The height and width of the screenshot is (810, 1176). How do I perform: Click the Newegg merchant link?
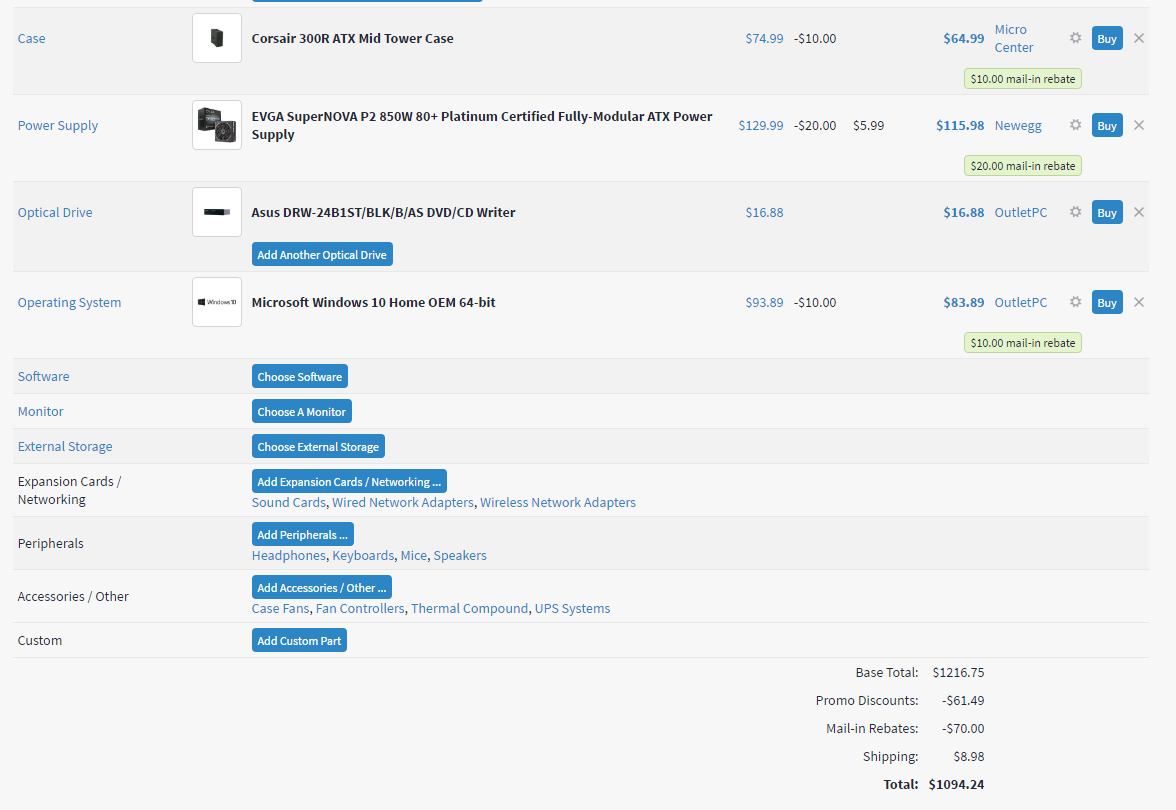pyautogui.click(x=1018, y=125)
